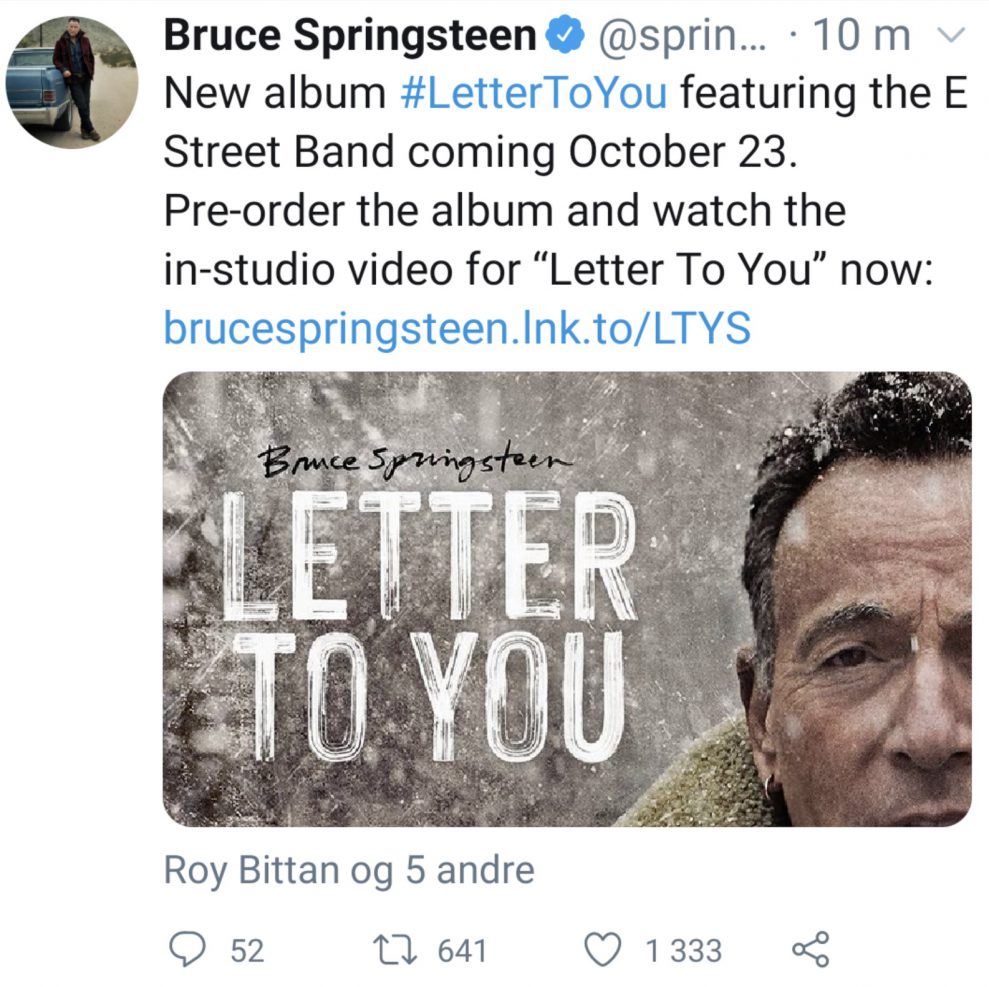Open the share icon options
Viewport: 989px width, 987px height.
tap(810, 949)
